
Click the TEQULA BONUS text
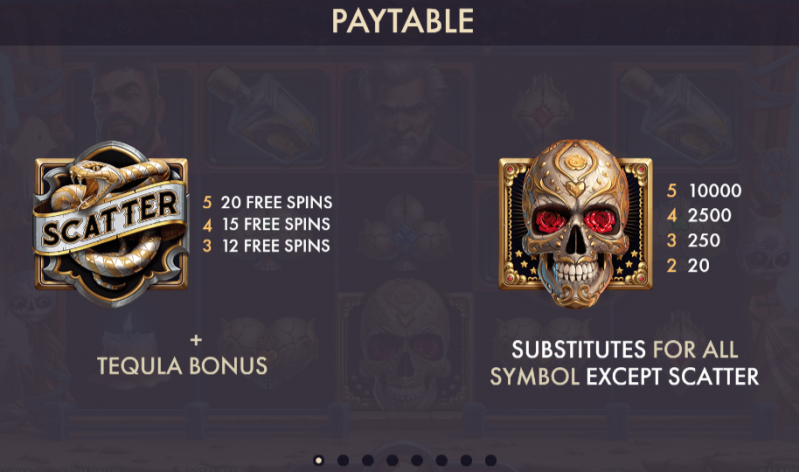tap(182, 365)
